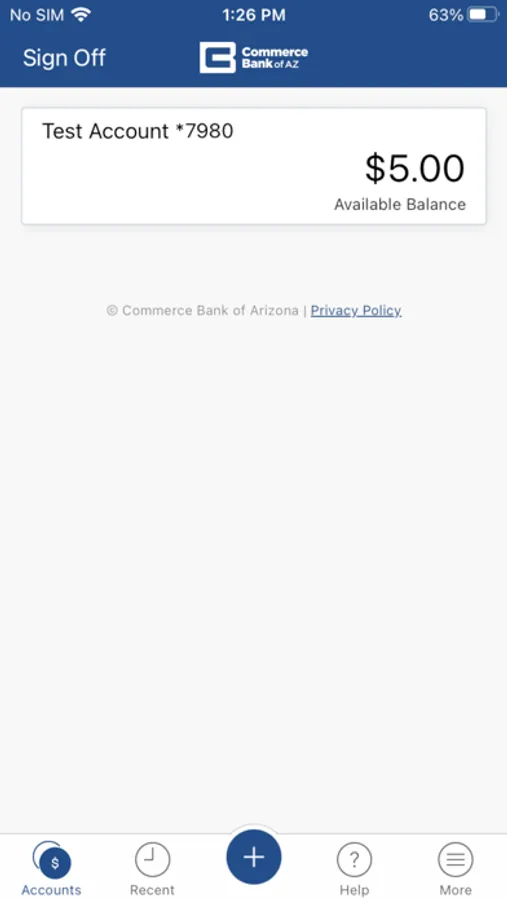The width and height of the screenshot is (507, 900).
Task: Open the Recent clock icon
Action: point(152,859)
